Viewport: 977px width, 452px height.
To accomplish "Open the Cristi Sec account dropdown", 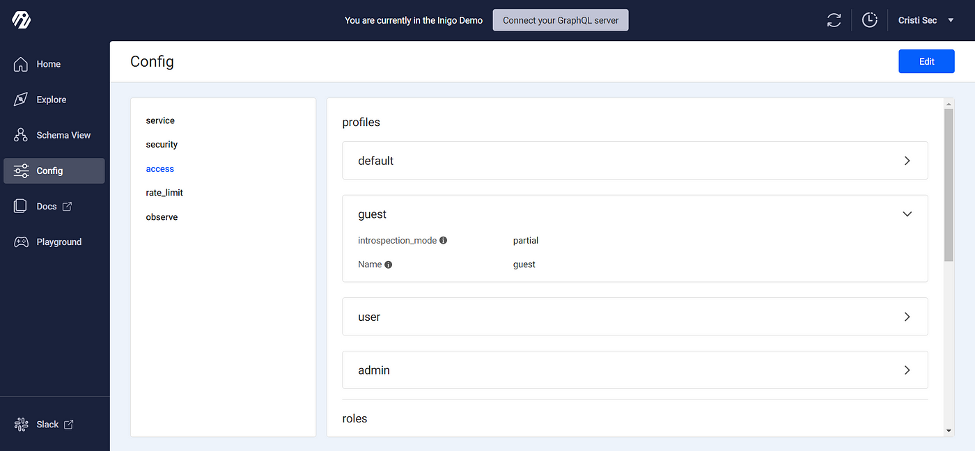I will click(x=926, y=20).
